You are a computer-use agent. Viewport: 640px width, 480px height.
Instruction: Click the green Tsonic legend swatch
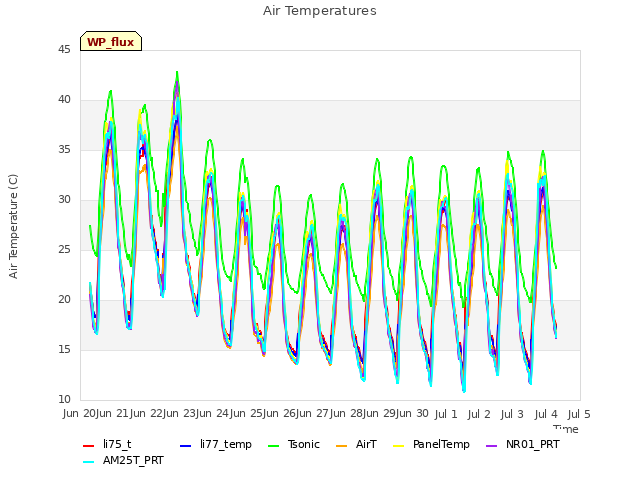click(x=274, y=446)
